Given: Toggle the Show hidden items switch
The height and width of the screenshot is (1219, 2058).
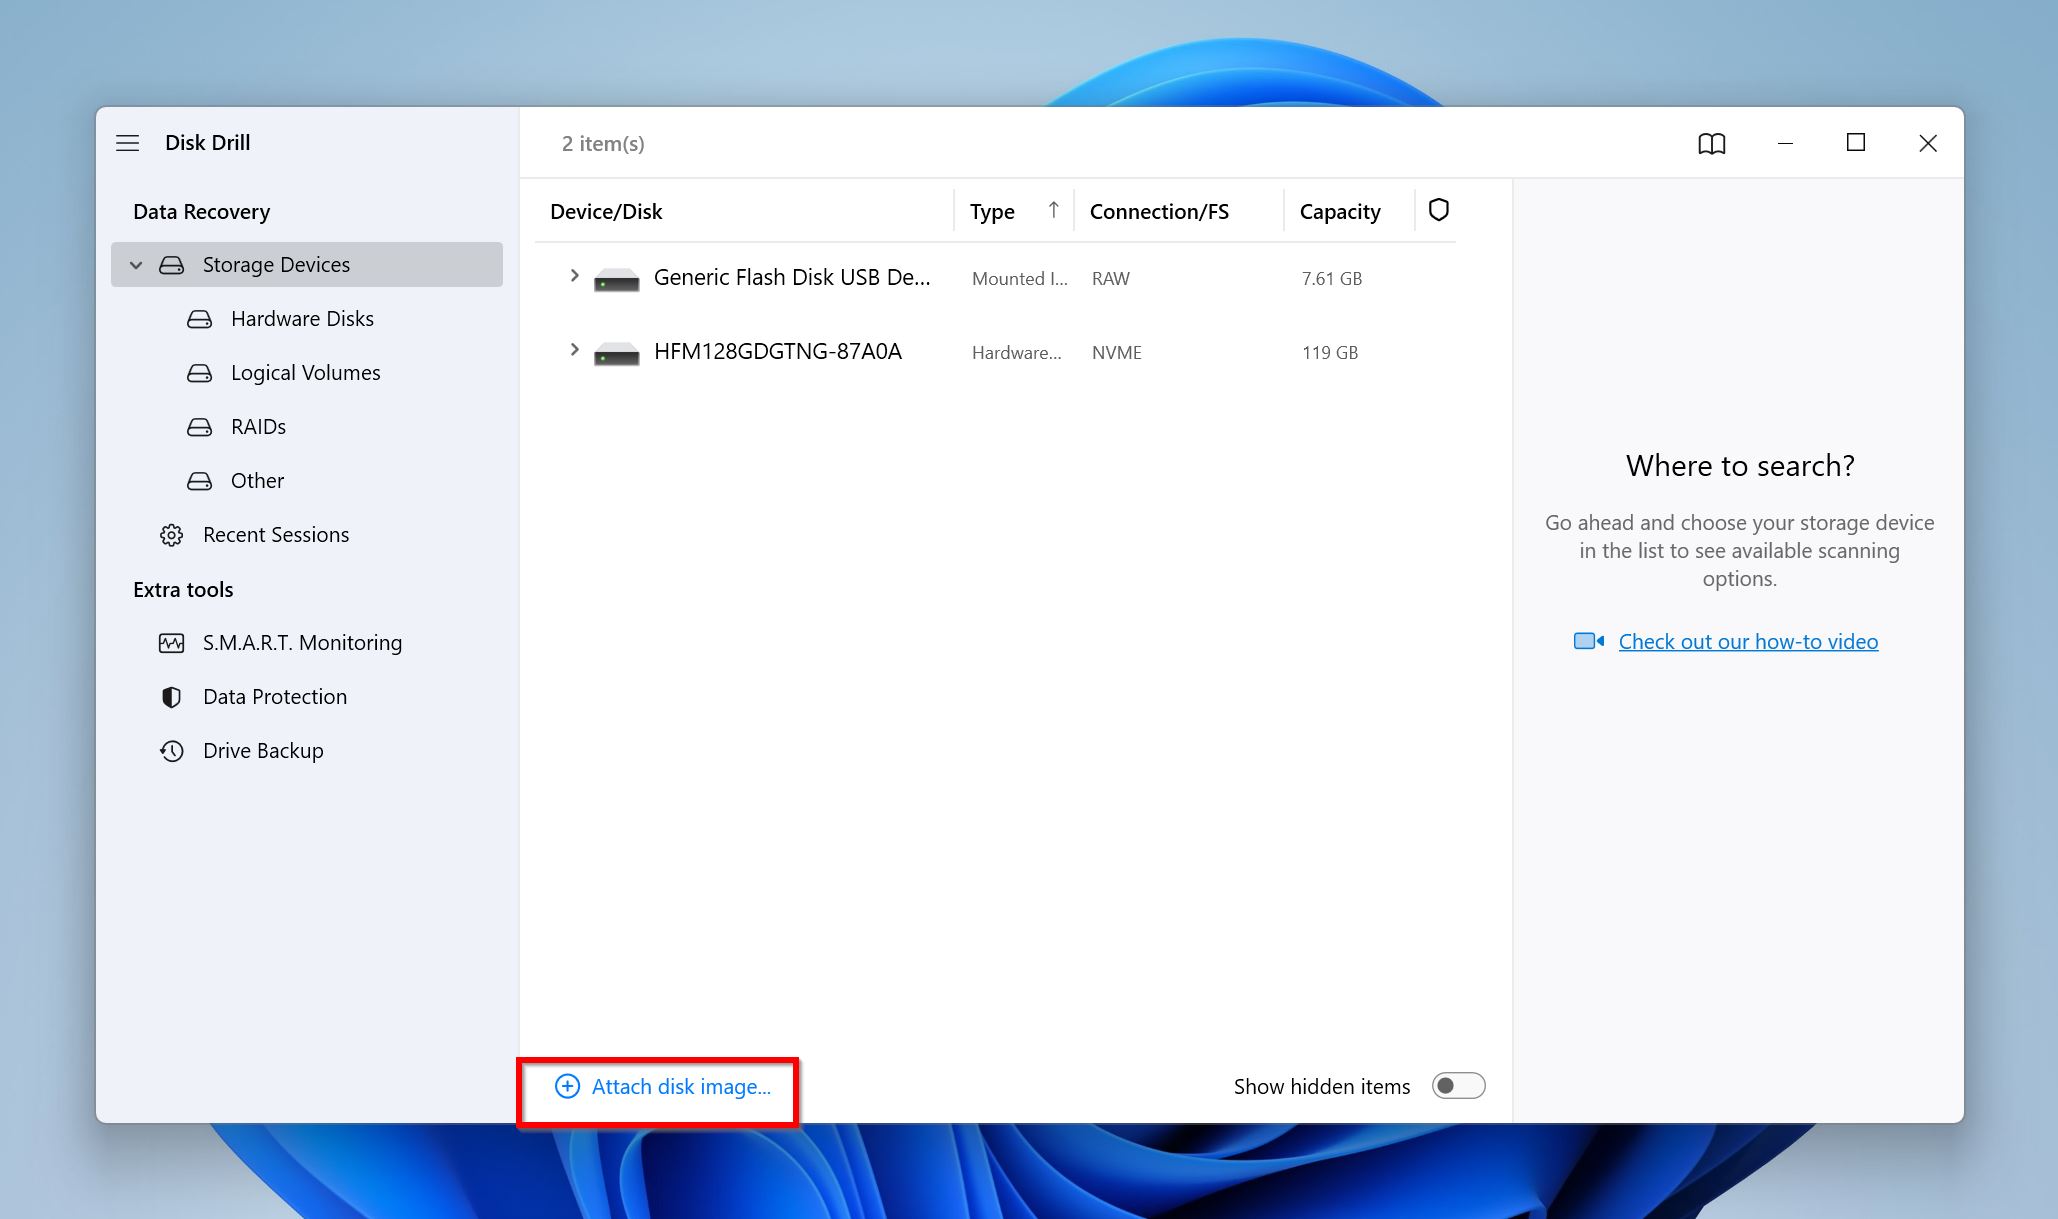Looking at the screenshot, I should (1459, 1085).
